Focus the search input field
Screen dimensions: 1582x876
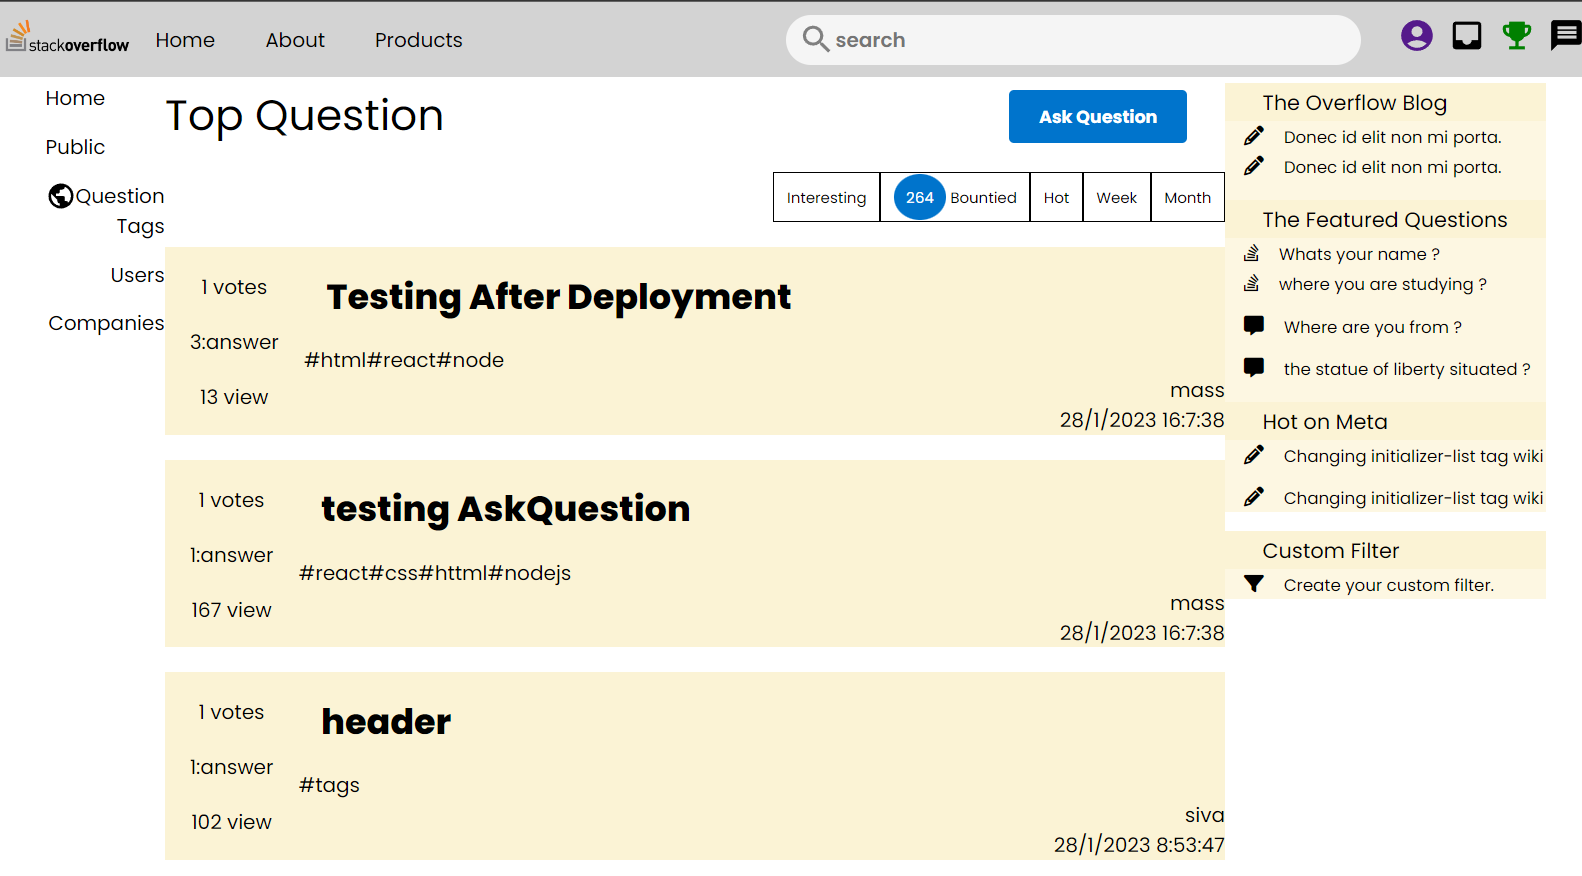click(x=1090, y=40)
